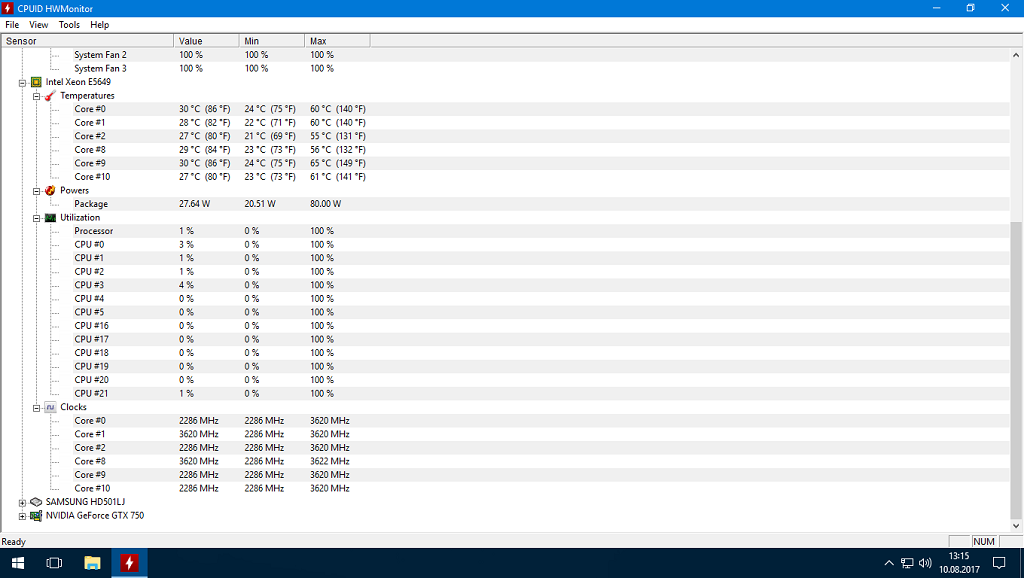Viewport: 1024px width, 578px height.
Task: Click the scrollbar down arrow
Action: (1016, 525)
